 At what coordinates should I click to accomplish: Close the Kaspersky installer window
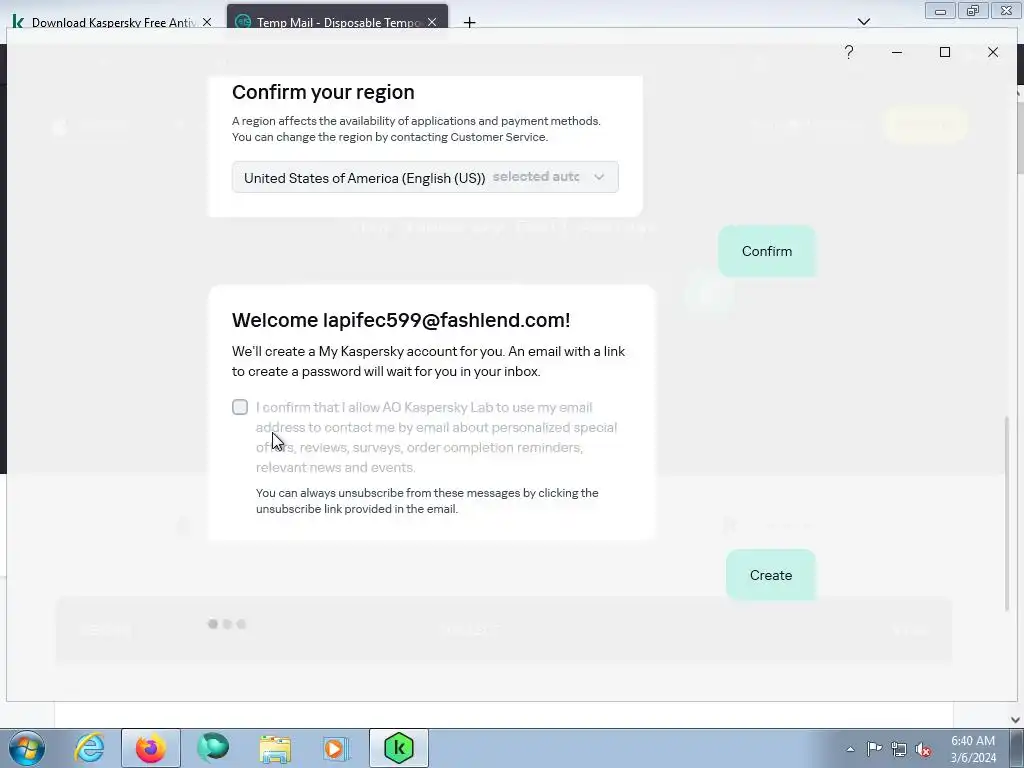pyautogui.click(x=993, y=52)
